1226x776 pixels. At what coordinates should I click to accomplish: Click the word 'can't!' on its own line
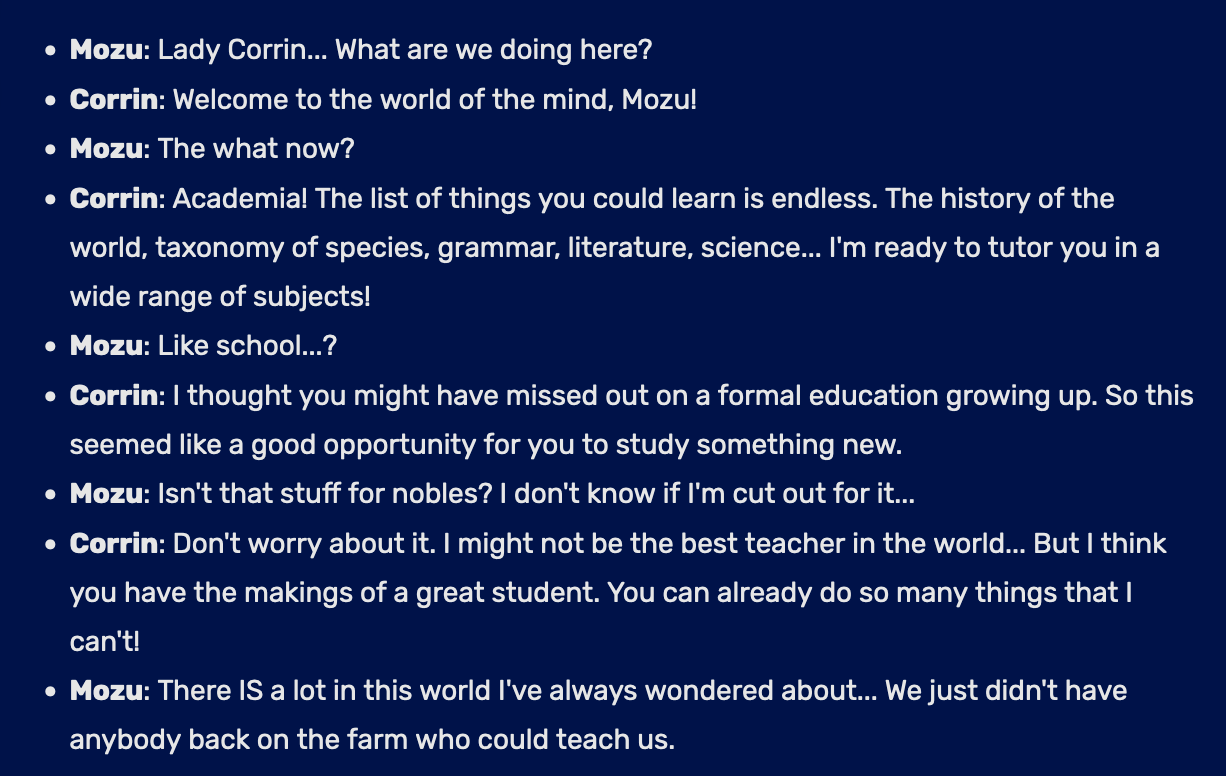[x=105, y=642]
